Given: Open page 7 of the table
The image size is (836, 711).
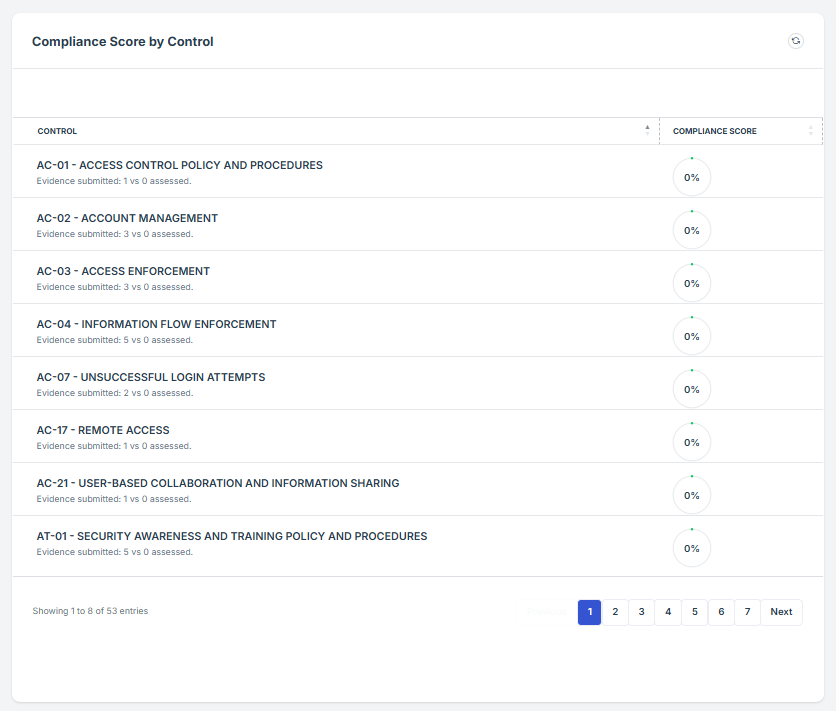Looking at the screenshot, I should tap(747, 612).
